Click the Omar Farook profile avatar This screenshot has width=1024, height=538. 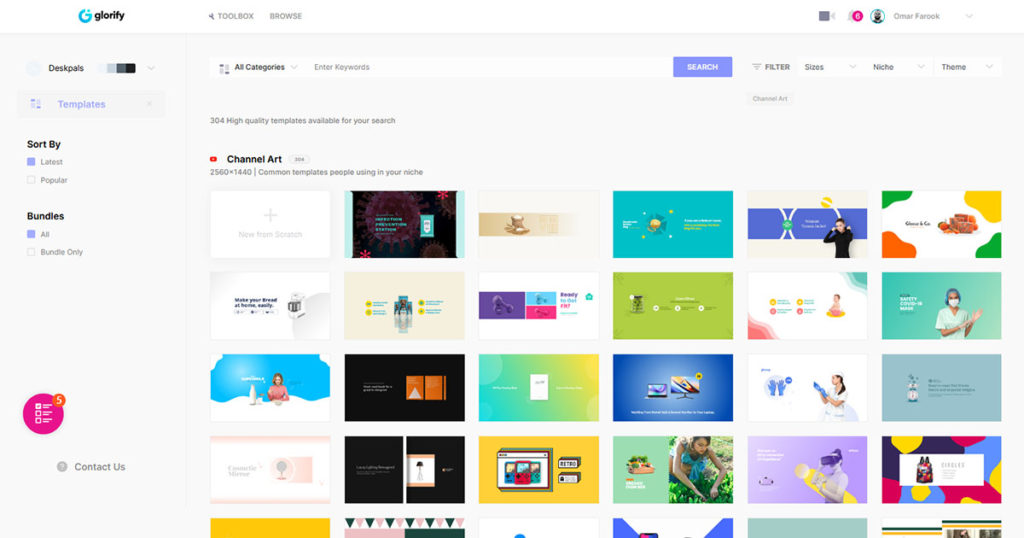877,16
